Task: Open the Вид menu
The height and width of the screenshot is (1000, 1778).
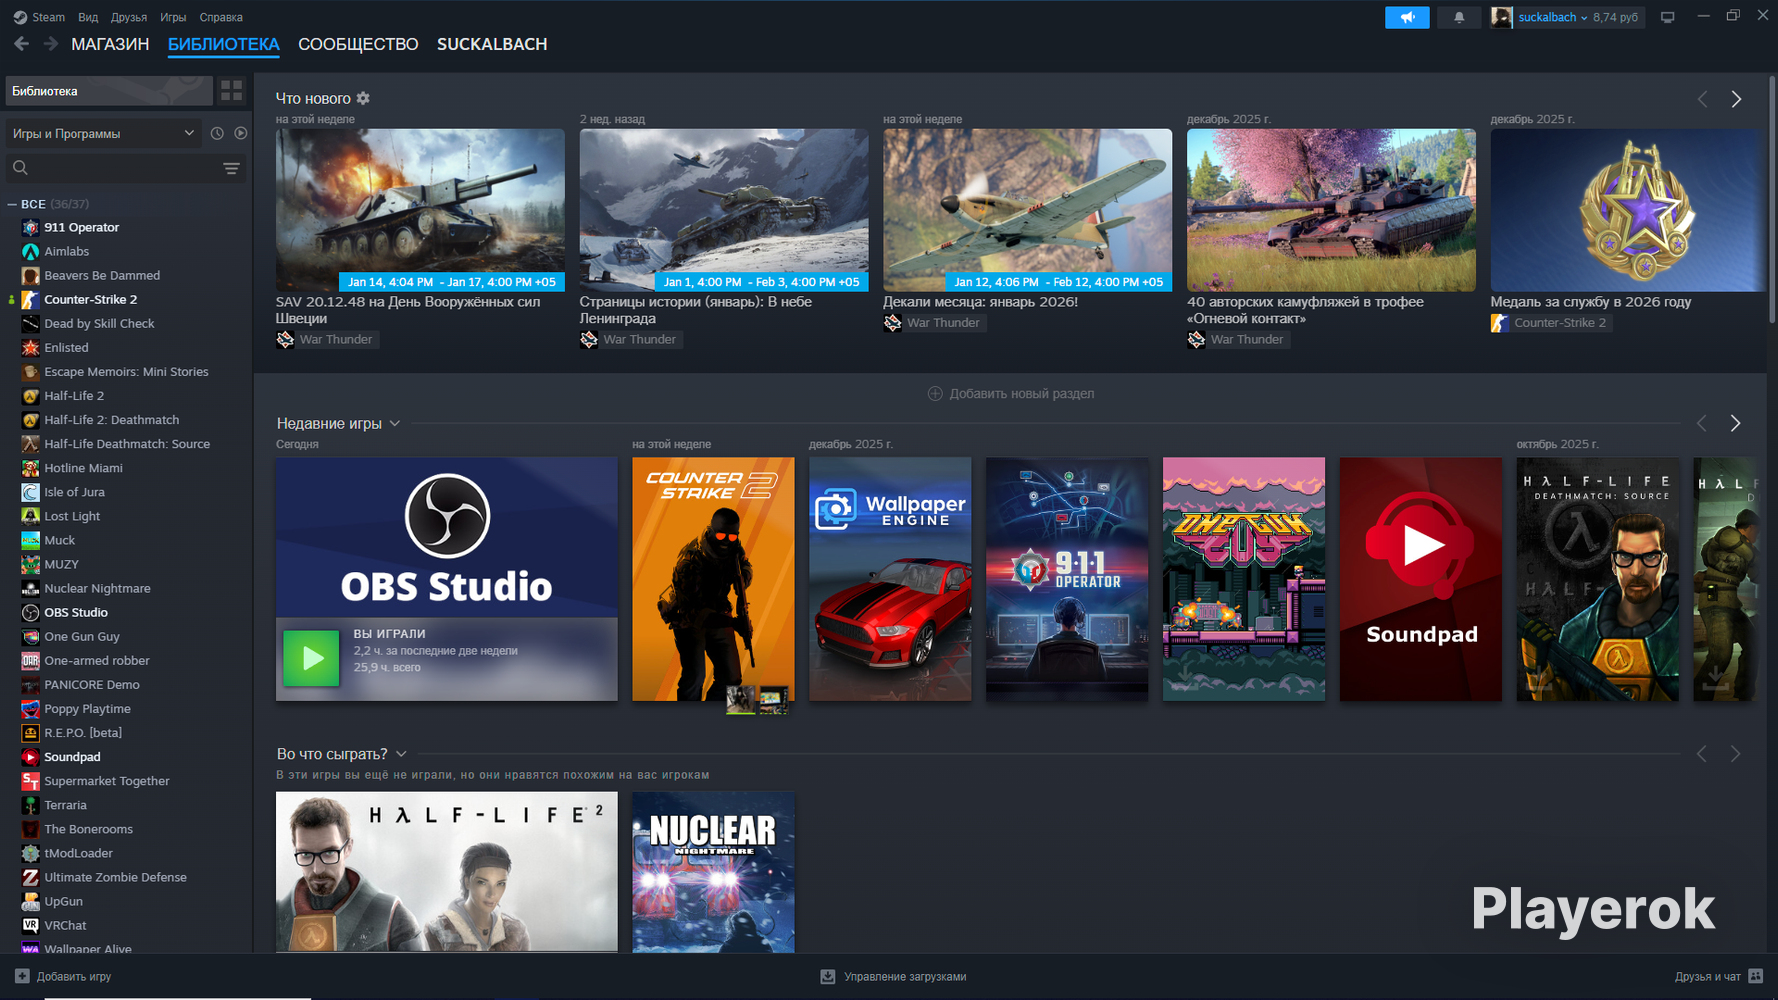Action: [x=88, y=17]
